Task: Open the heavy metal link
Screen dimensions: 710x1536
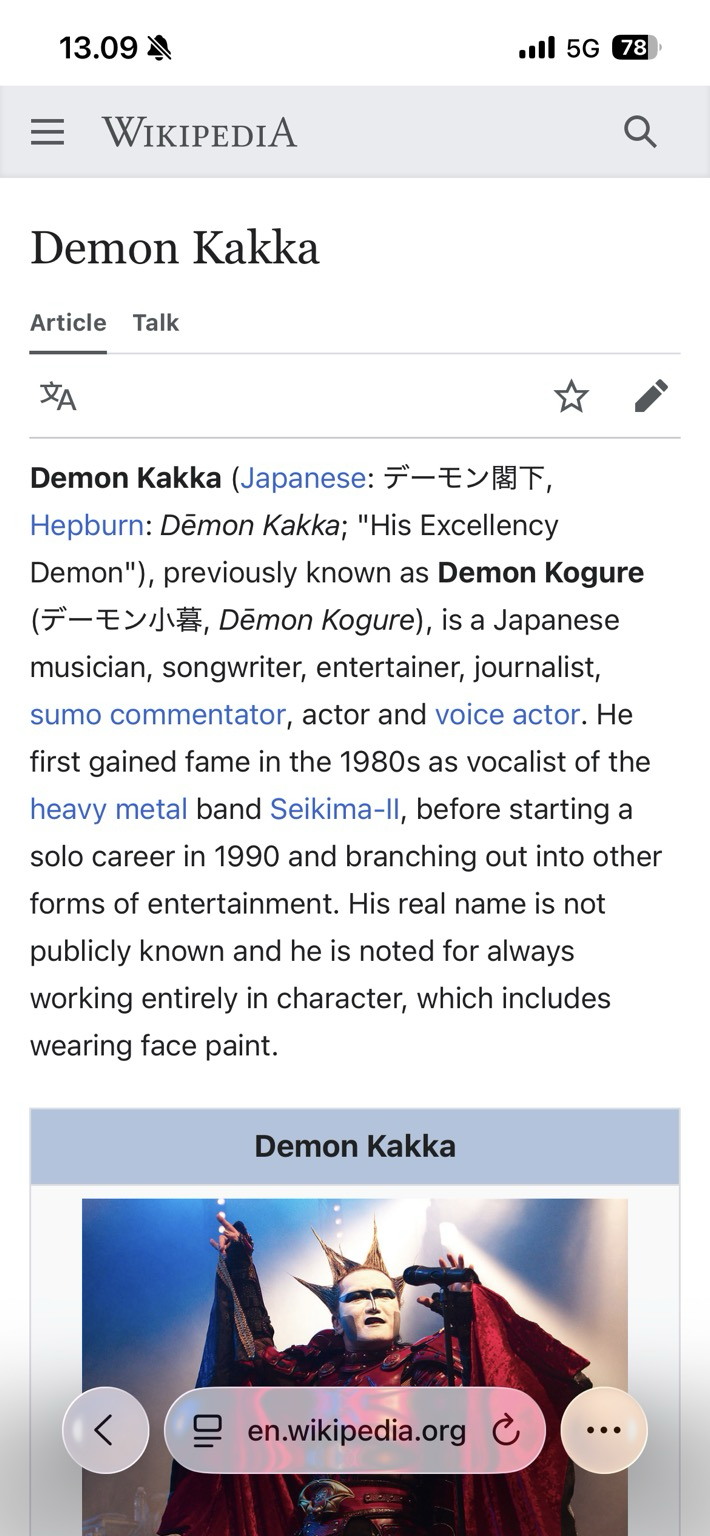Action: (108, 809)
